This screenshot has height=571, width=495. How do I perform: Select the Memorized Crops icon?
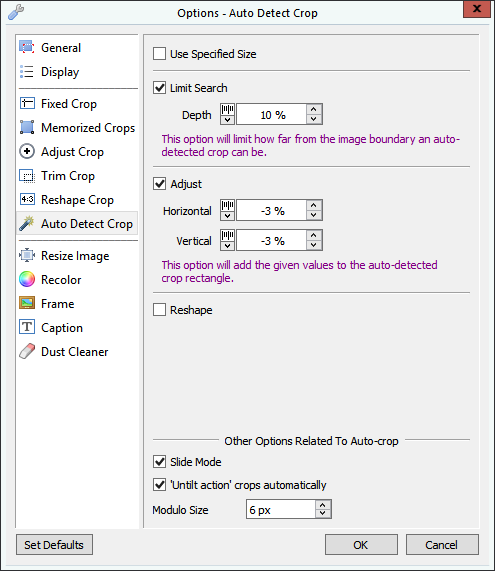pyautogui.click(x=27, y=127)
